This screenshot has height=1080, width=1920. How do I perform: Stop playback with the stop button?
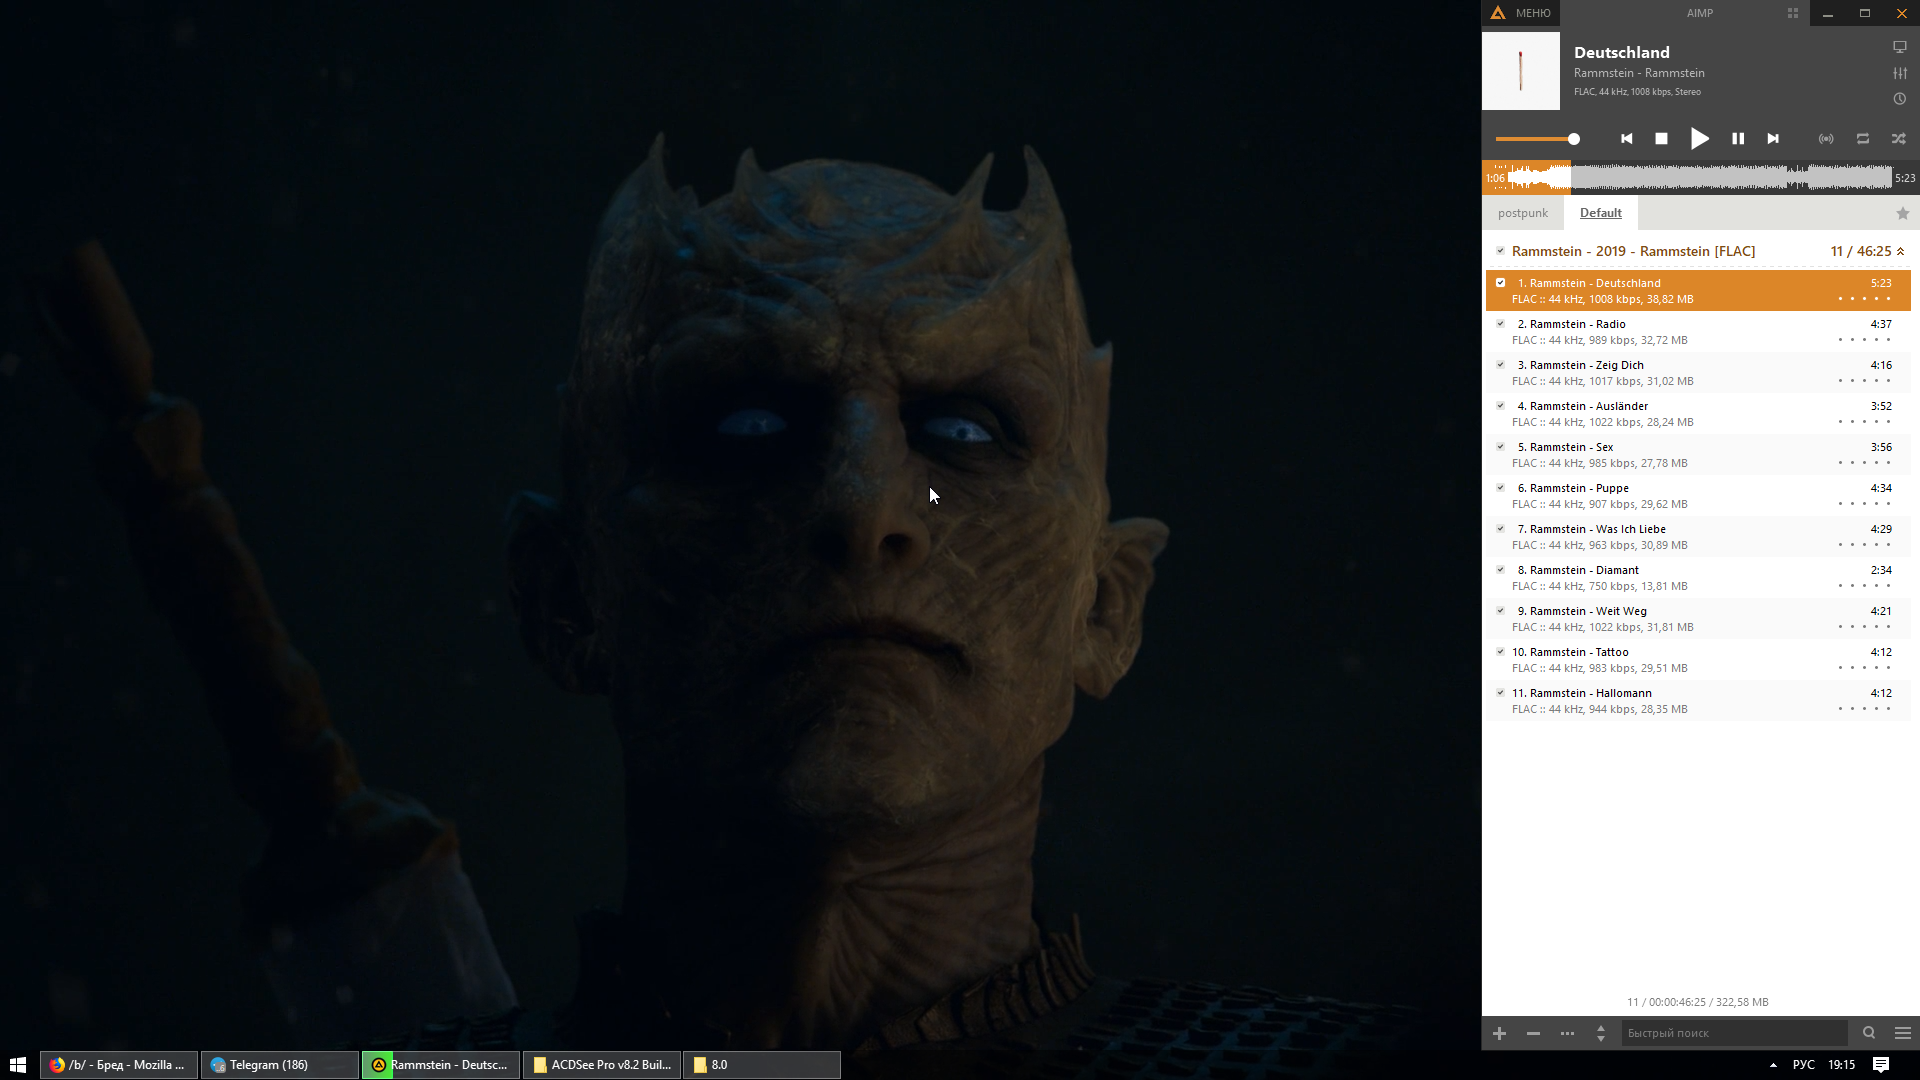pyautogui.click(x=1661, y=139)
